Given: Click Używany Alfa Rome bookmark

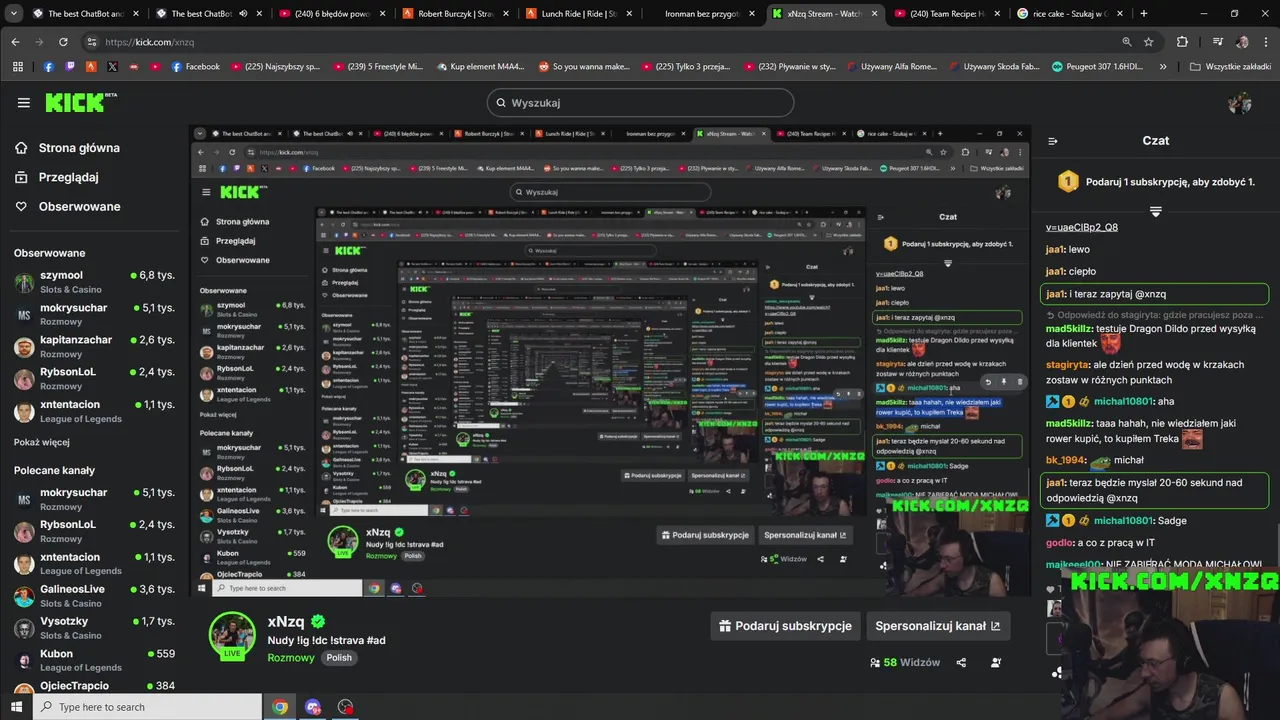Looking at the screenshot, I should (890, 67).
